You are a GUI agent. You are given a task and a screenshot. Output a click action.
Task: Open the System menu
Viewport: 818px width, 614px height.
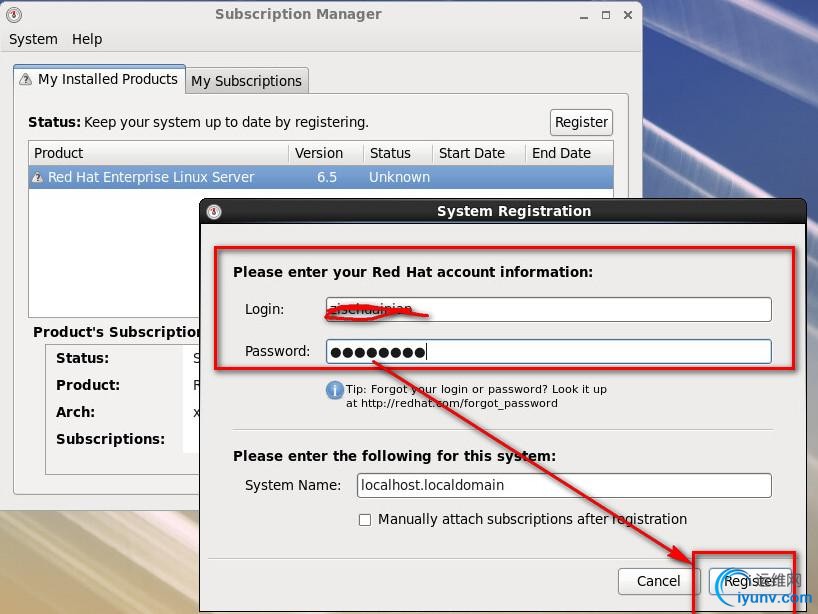click(33, 39)
